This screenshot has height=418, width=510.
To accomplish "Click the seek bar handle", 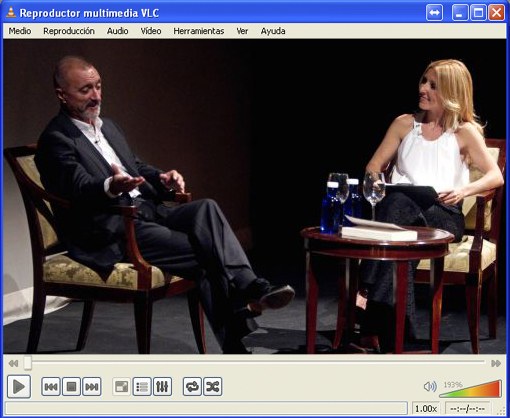I will [28, 363].
